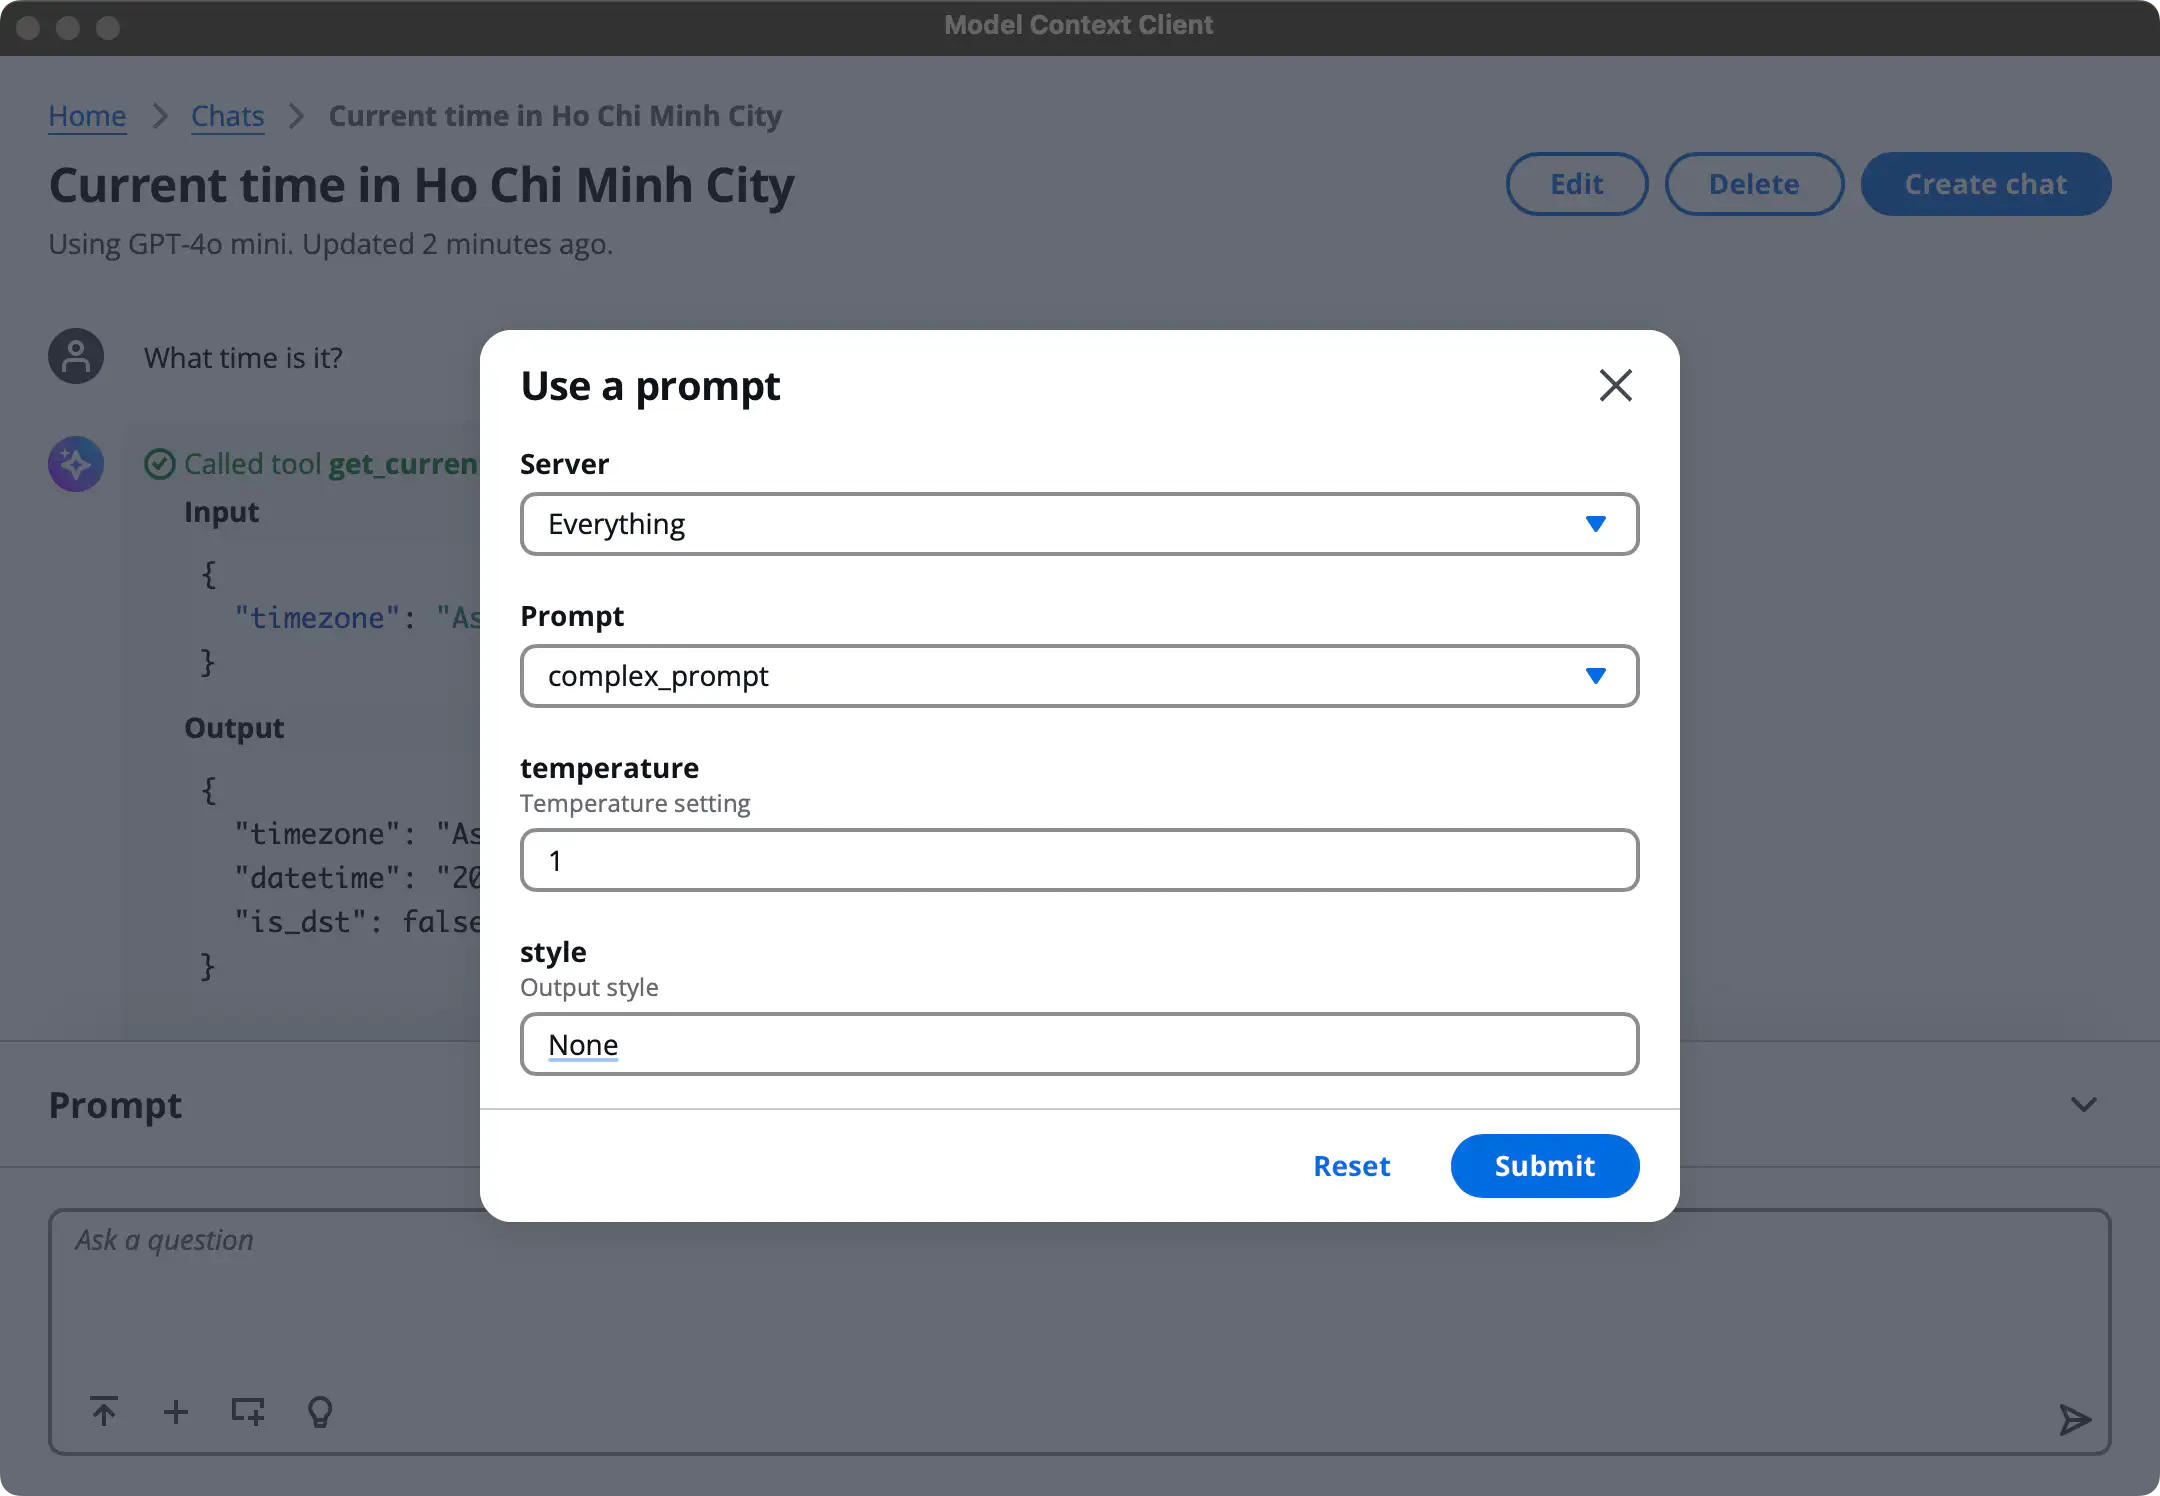Click the send arrow icon
The image size is (2160, 1496).
click(x=2075, y=1419)
